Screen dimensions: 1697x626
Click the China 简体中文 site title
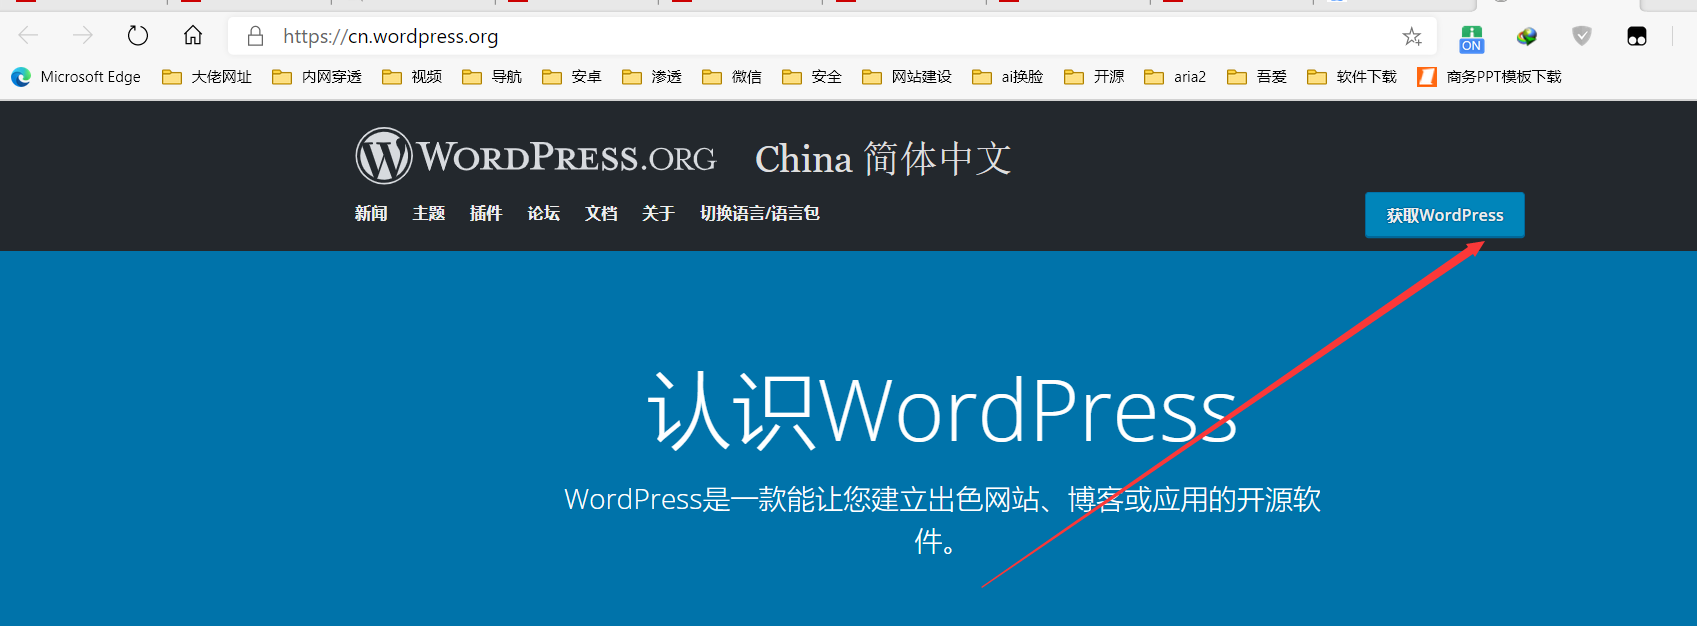coord(883,159)
